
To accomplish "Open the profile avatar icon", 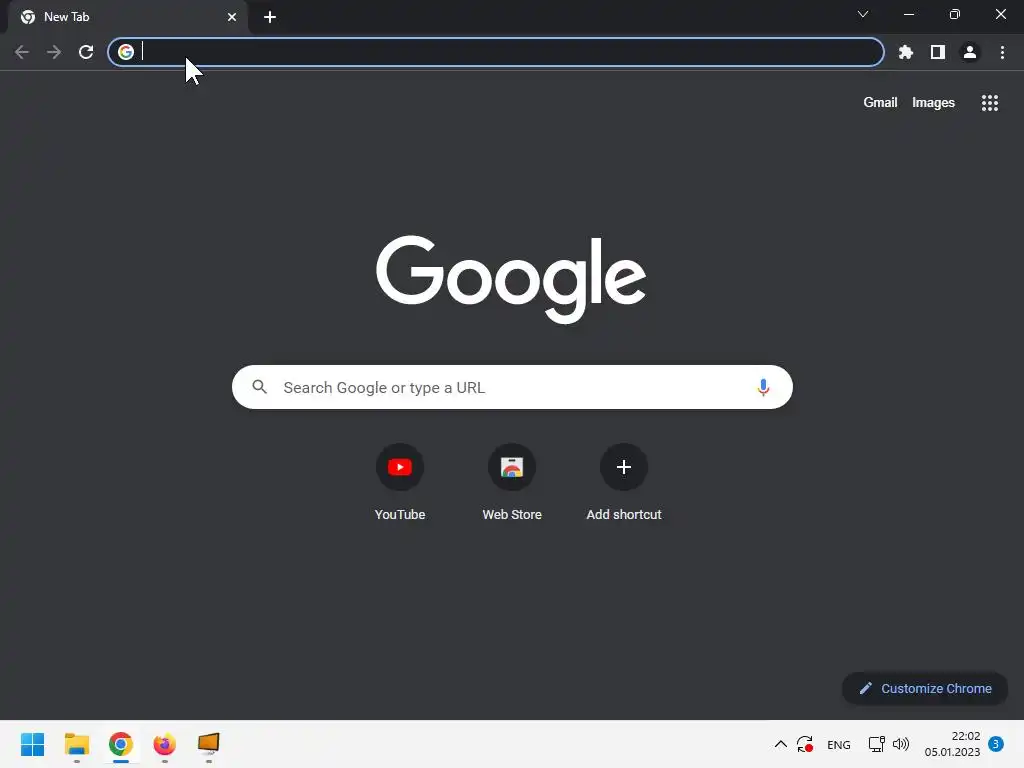I will point(970,52).
